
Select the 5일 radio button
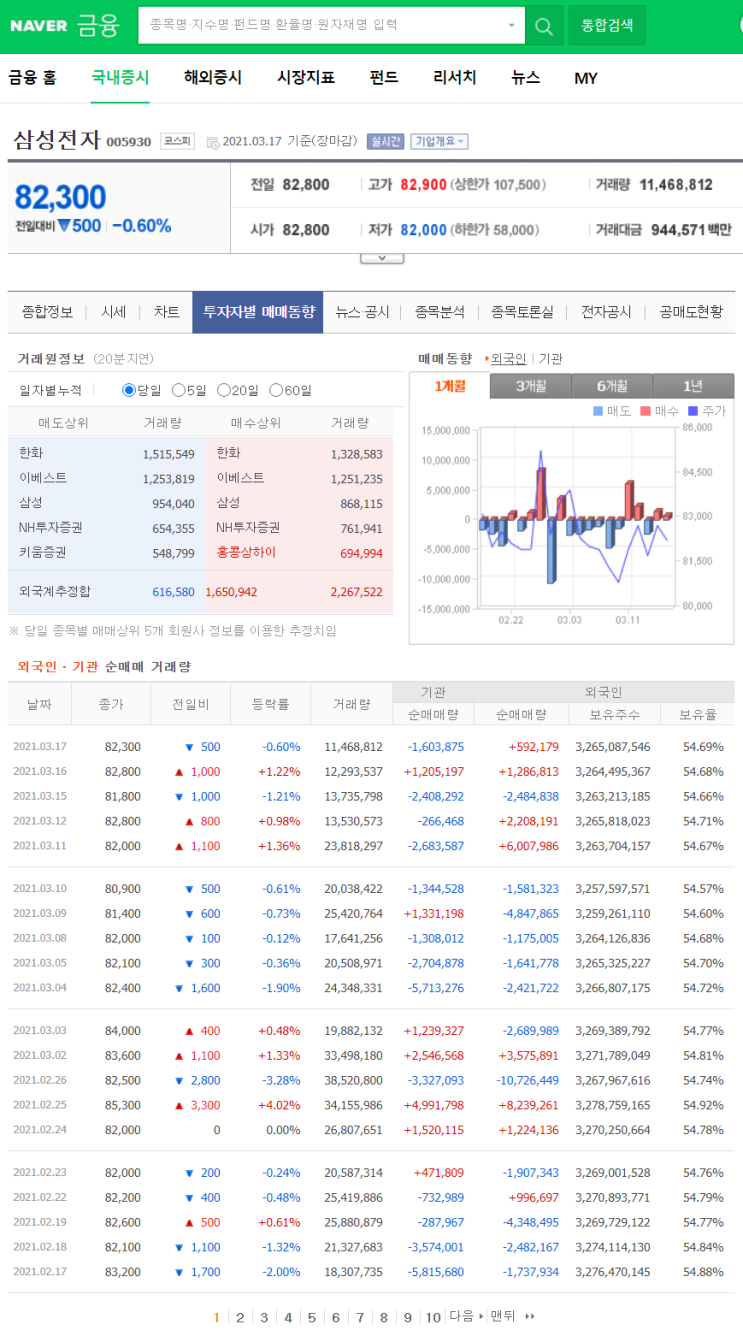coord(179,390)
